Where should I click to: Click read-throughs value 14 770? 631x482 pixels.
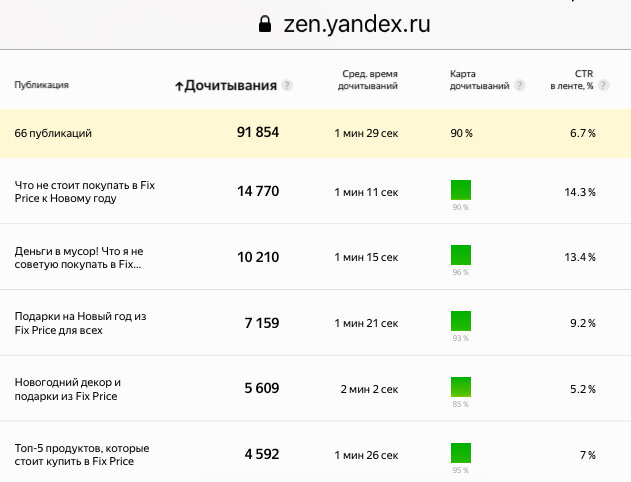coord(258,191)
